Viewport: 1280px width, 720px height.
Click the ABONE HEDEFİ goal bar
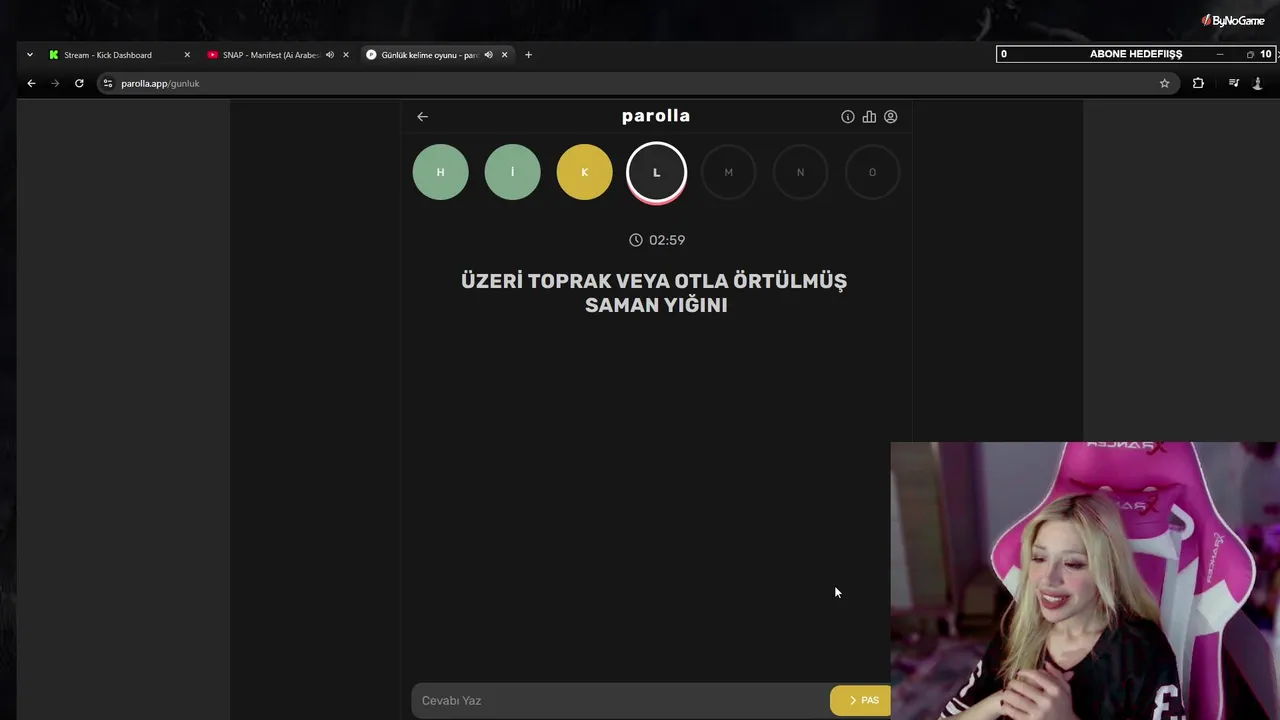click(x=1136, y=54)
